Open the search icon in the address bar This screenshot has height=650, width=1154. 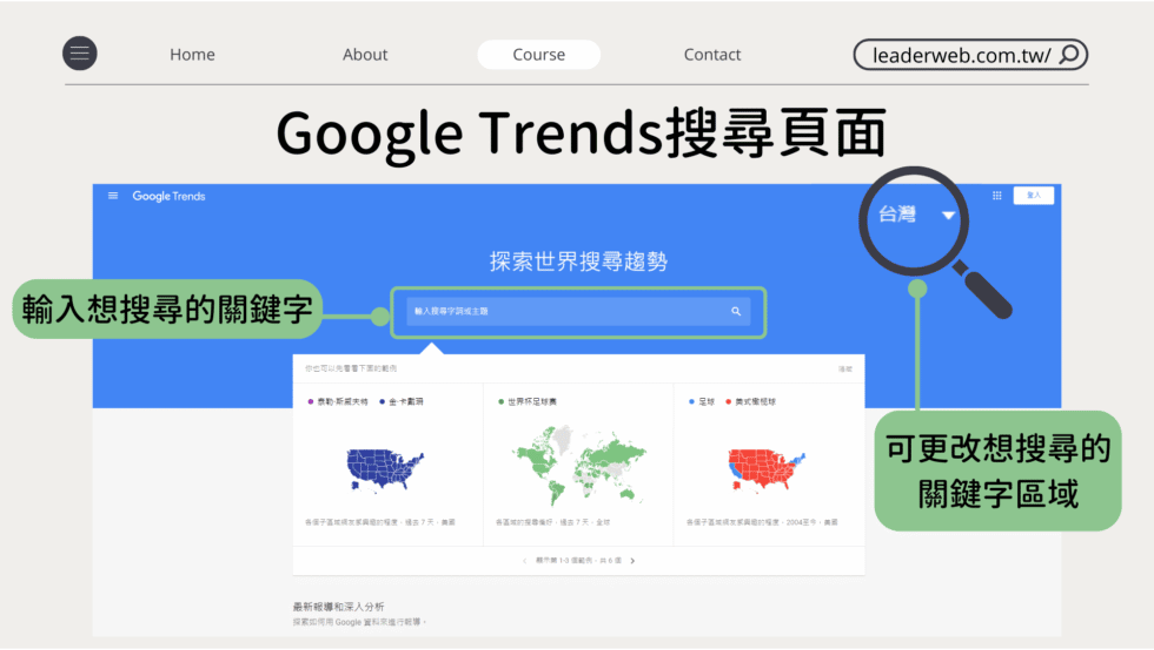coord(1072,54)
